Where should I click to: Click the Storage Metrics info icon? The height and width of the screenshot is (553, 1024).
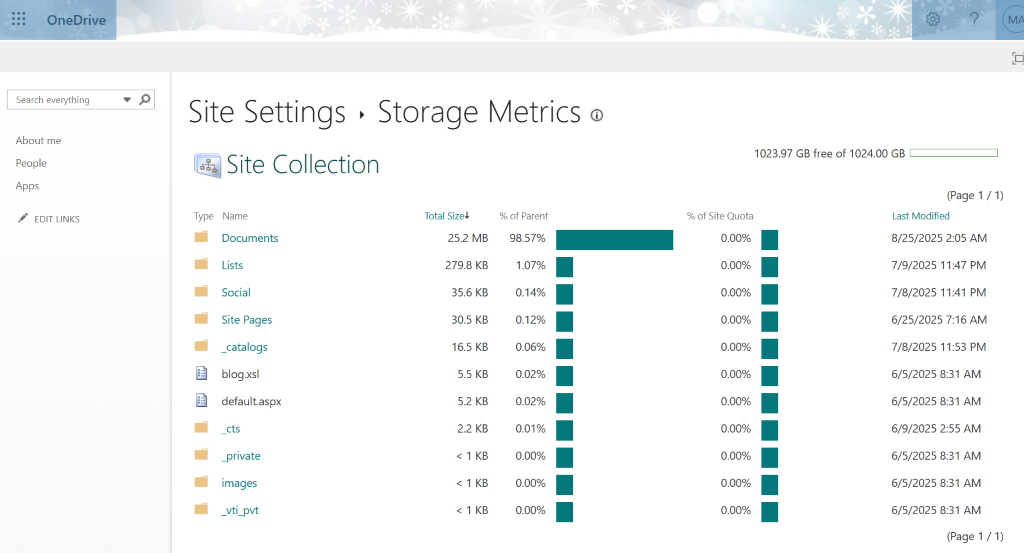click(x=597, y=115)
